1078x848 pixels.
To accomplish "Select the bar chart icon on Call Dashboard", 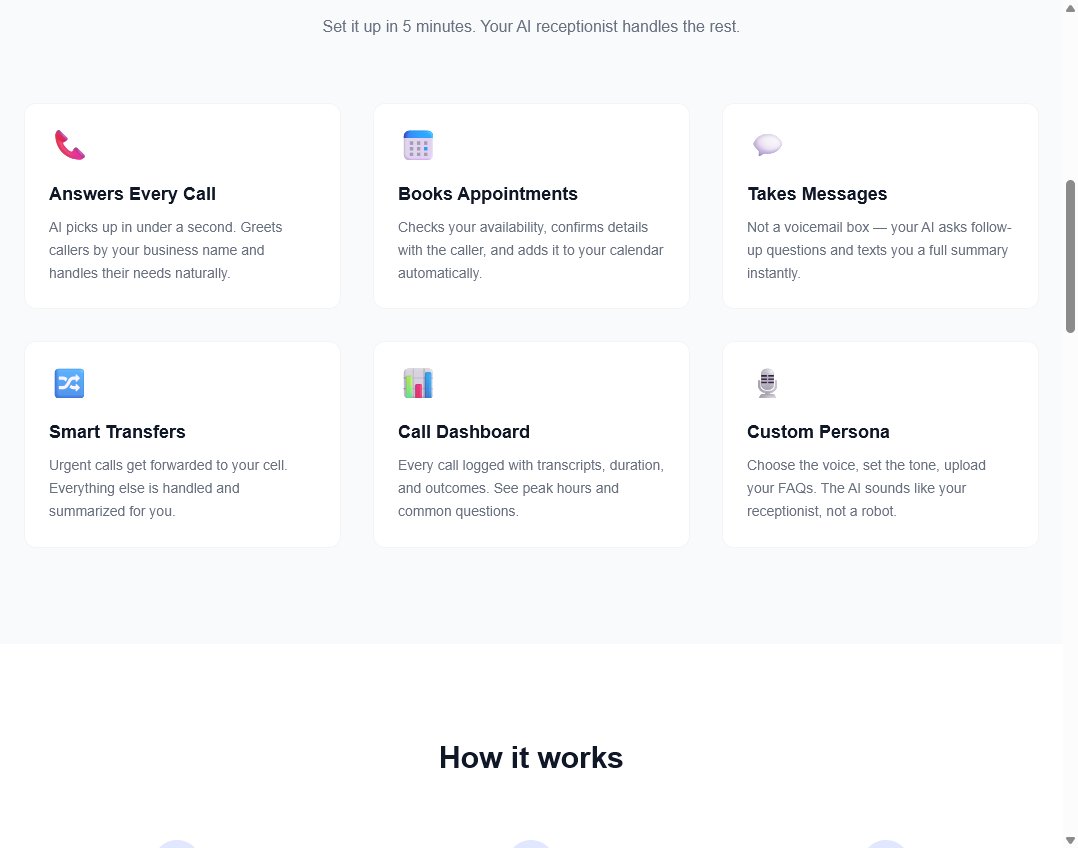I will tap(417, 382).
